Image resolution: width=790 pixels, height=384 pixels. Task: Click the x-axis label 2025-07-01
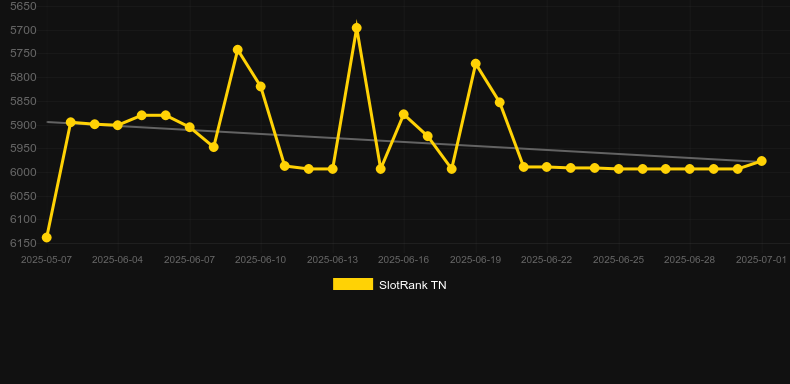click(761, 260)
